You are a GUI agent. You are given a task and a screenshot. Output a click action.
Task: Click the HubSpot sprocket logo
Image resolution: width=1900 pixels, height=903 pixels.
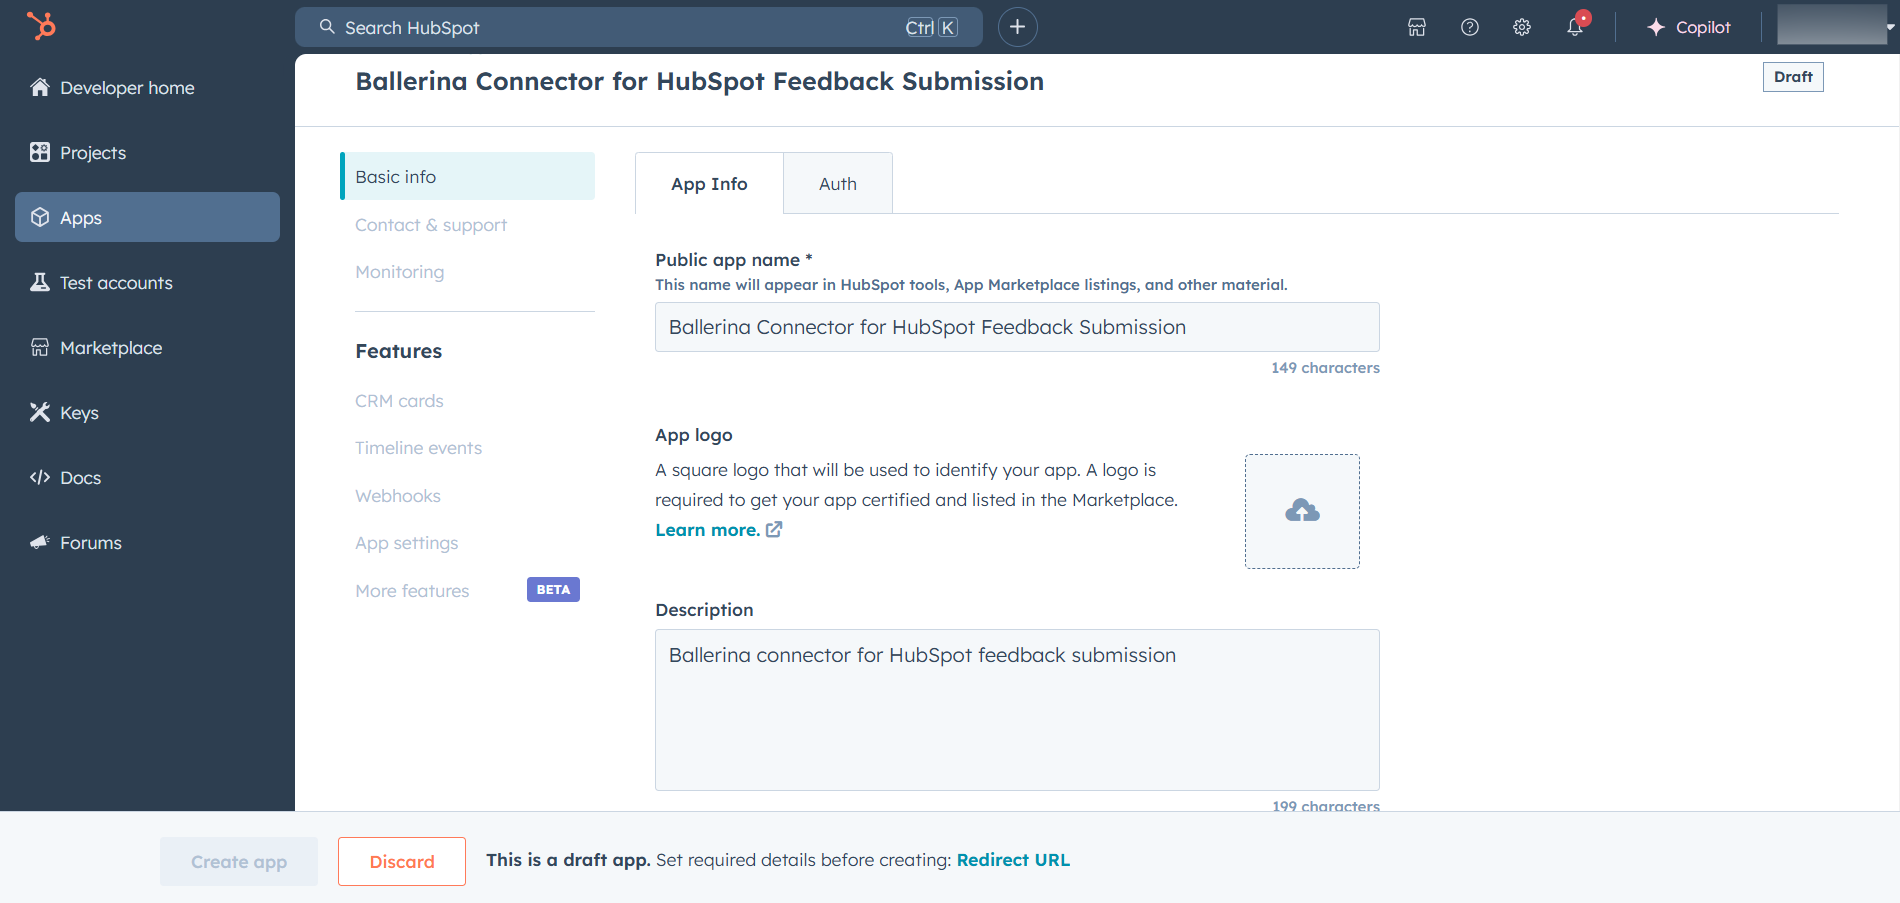pyautogui.click(x=41, y=26)
